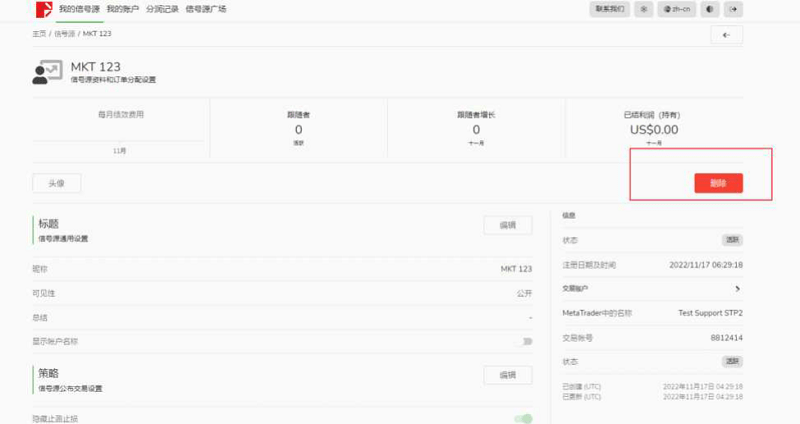The width and height of the screenshot is (800, 424).
Task: Click the 联系我们 button
Action: (x=609, y=9)
